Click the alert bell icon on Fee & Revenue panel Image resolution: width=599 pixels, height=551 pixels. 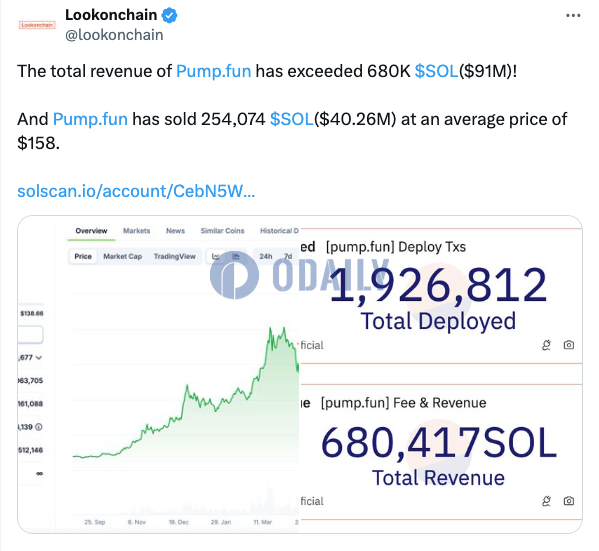546,501
